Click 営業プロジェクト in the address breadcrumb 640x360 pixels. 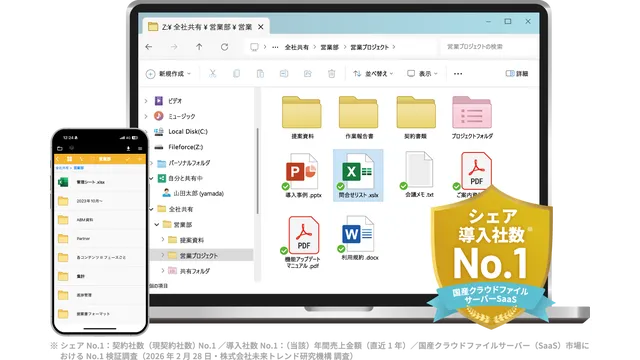[369, 47]
